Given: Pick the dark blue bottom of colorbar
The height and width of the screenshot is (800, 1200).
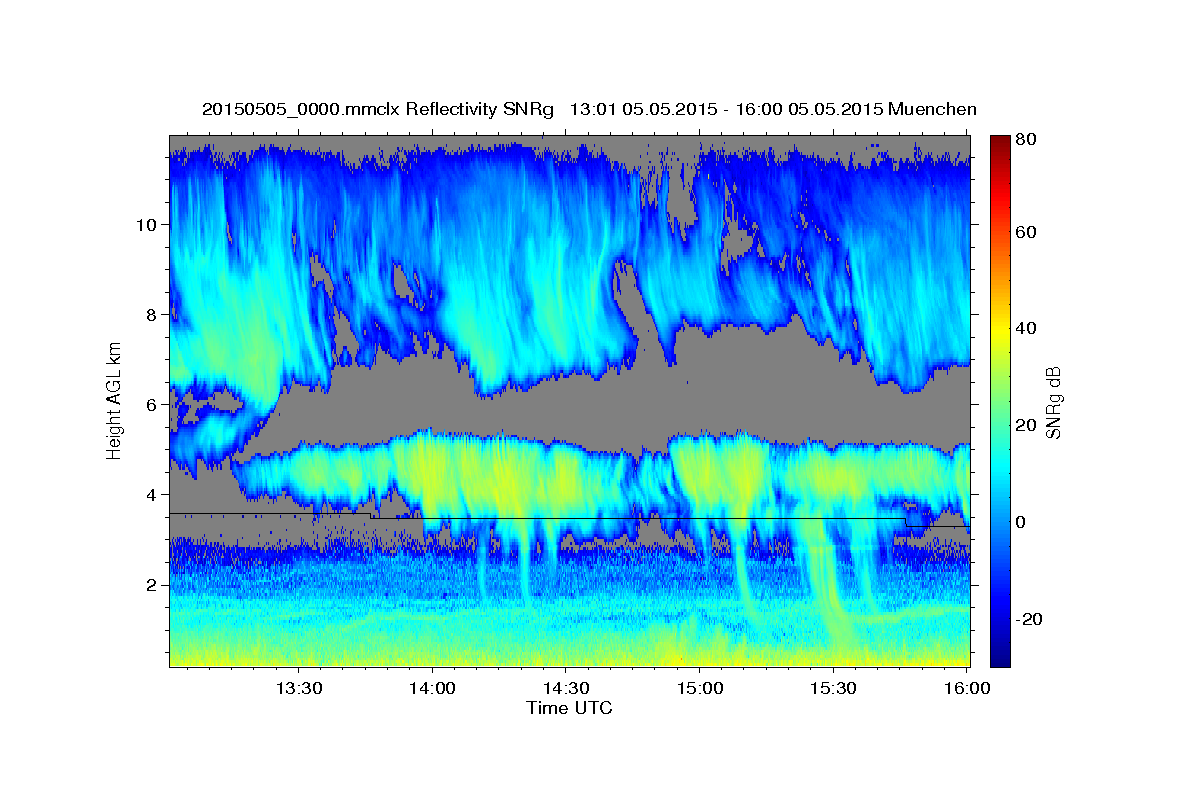Looking at the screenshot, I should click(x=1000, y=655).
